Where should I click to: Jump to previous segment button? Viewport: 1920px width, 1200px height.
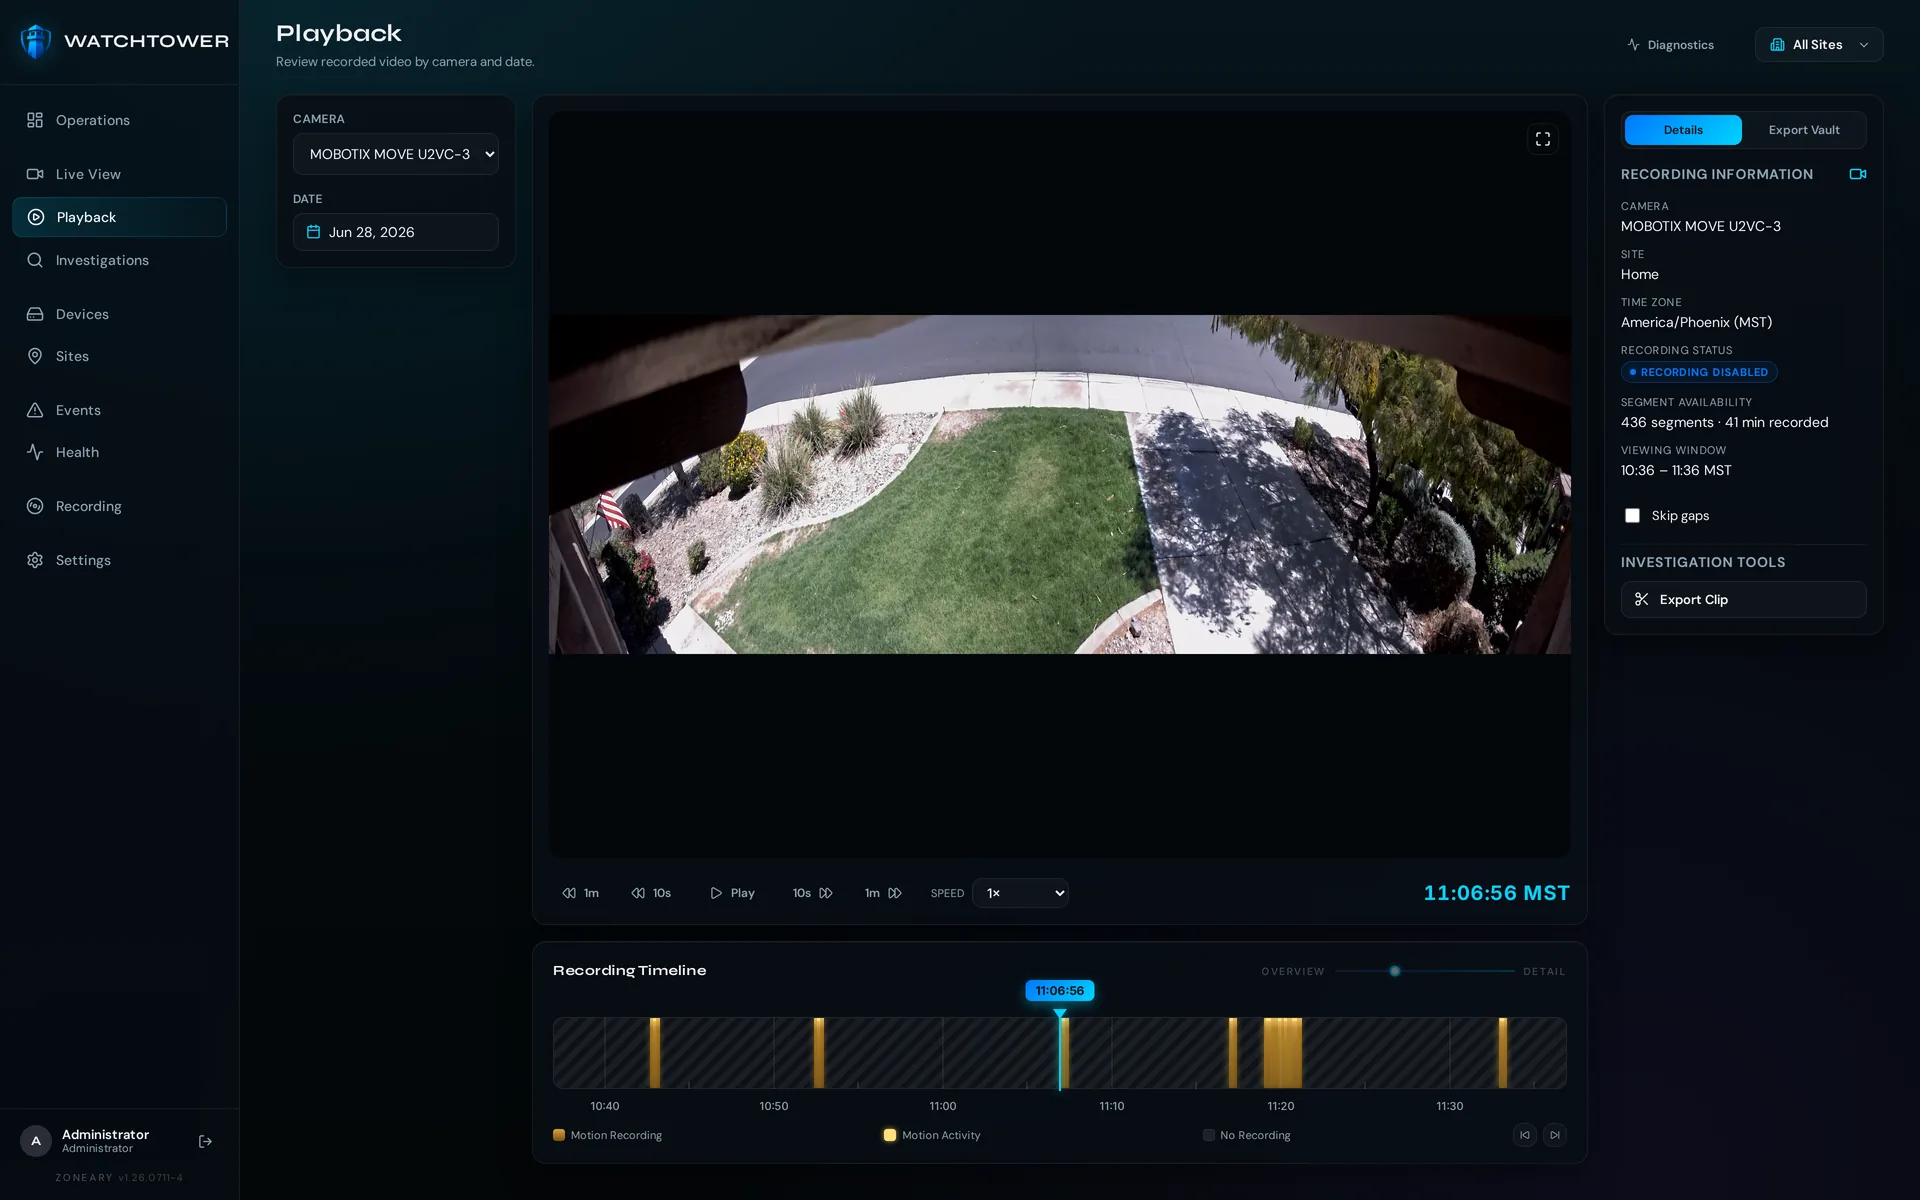[x=1525, y=1135]
